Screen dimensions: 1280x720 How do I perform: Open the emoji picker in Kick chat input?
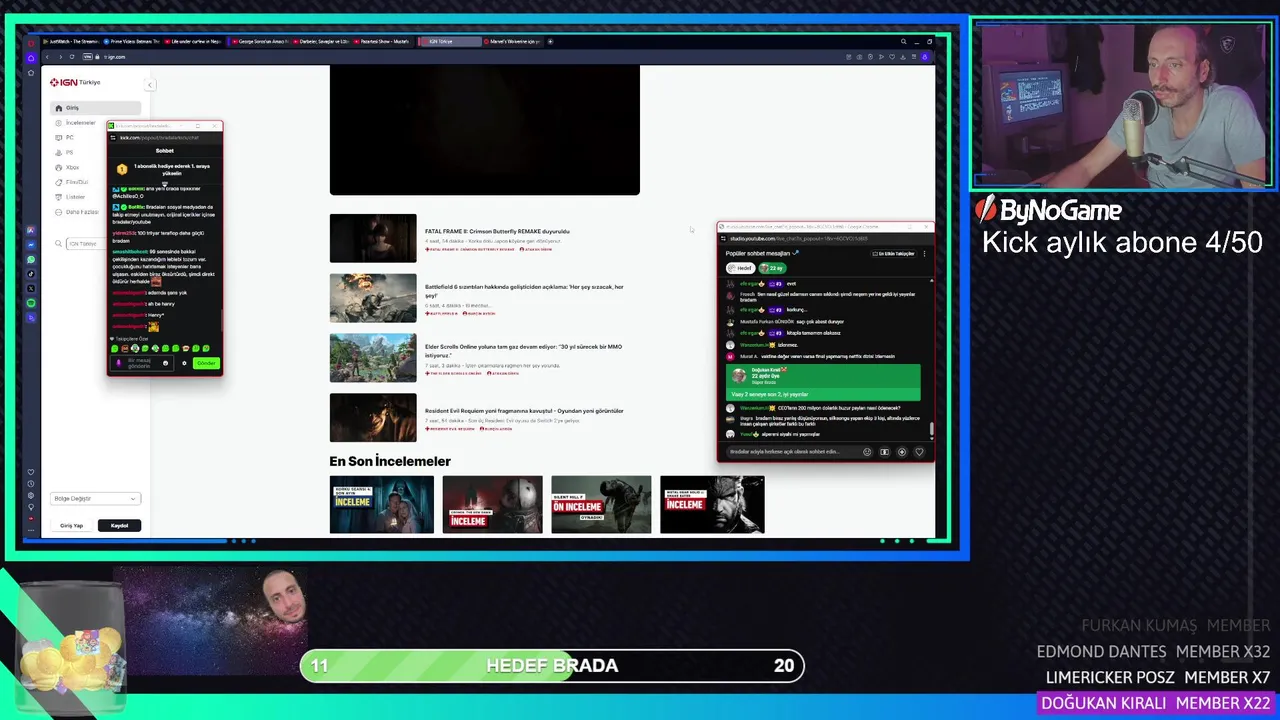point(166,363)
